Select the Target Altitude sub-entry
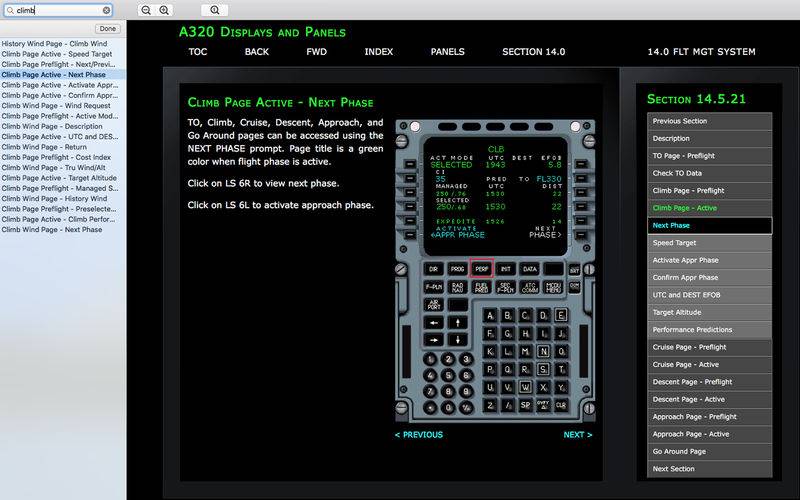 (x=709, y=312)
